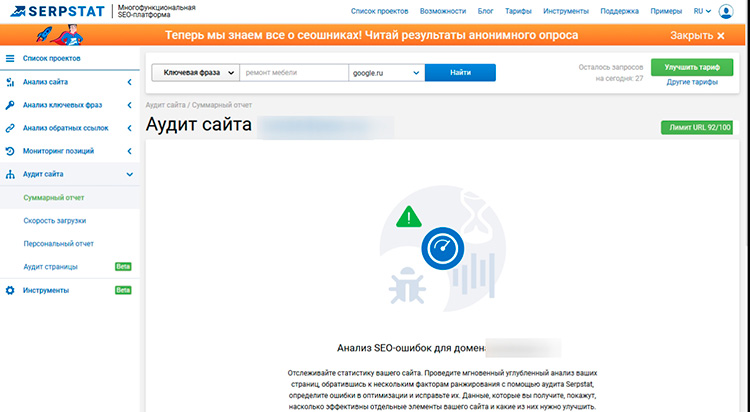Viewport: 750px width, 412px height.
Task: Select Суммарный отчет in sidebar
Action: [54, 198]
